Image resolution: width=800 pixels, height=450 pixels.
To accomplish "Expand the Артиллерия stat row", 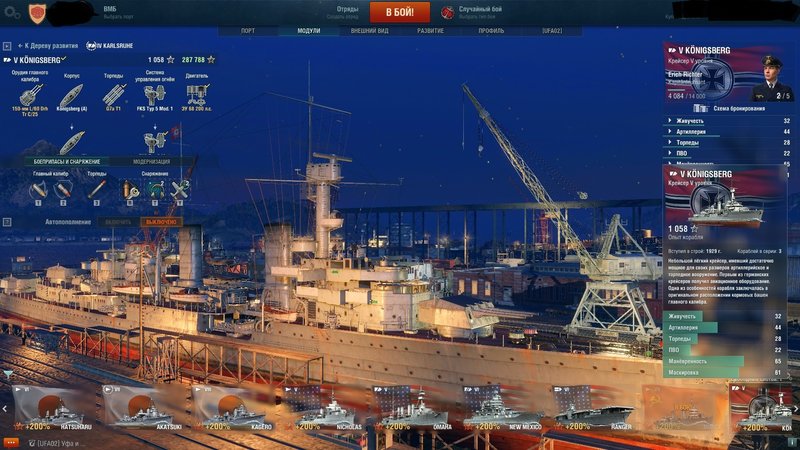I will pyautogui.click(x=729, y=132).
